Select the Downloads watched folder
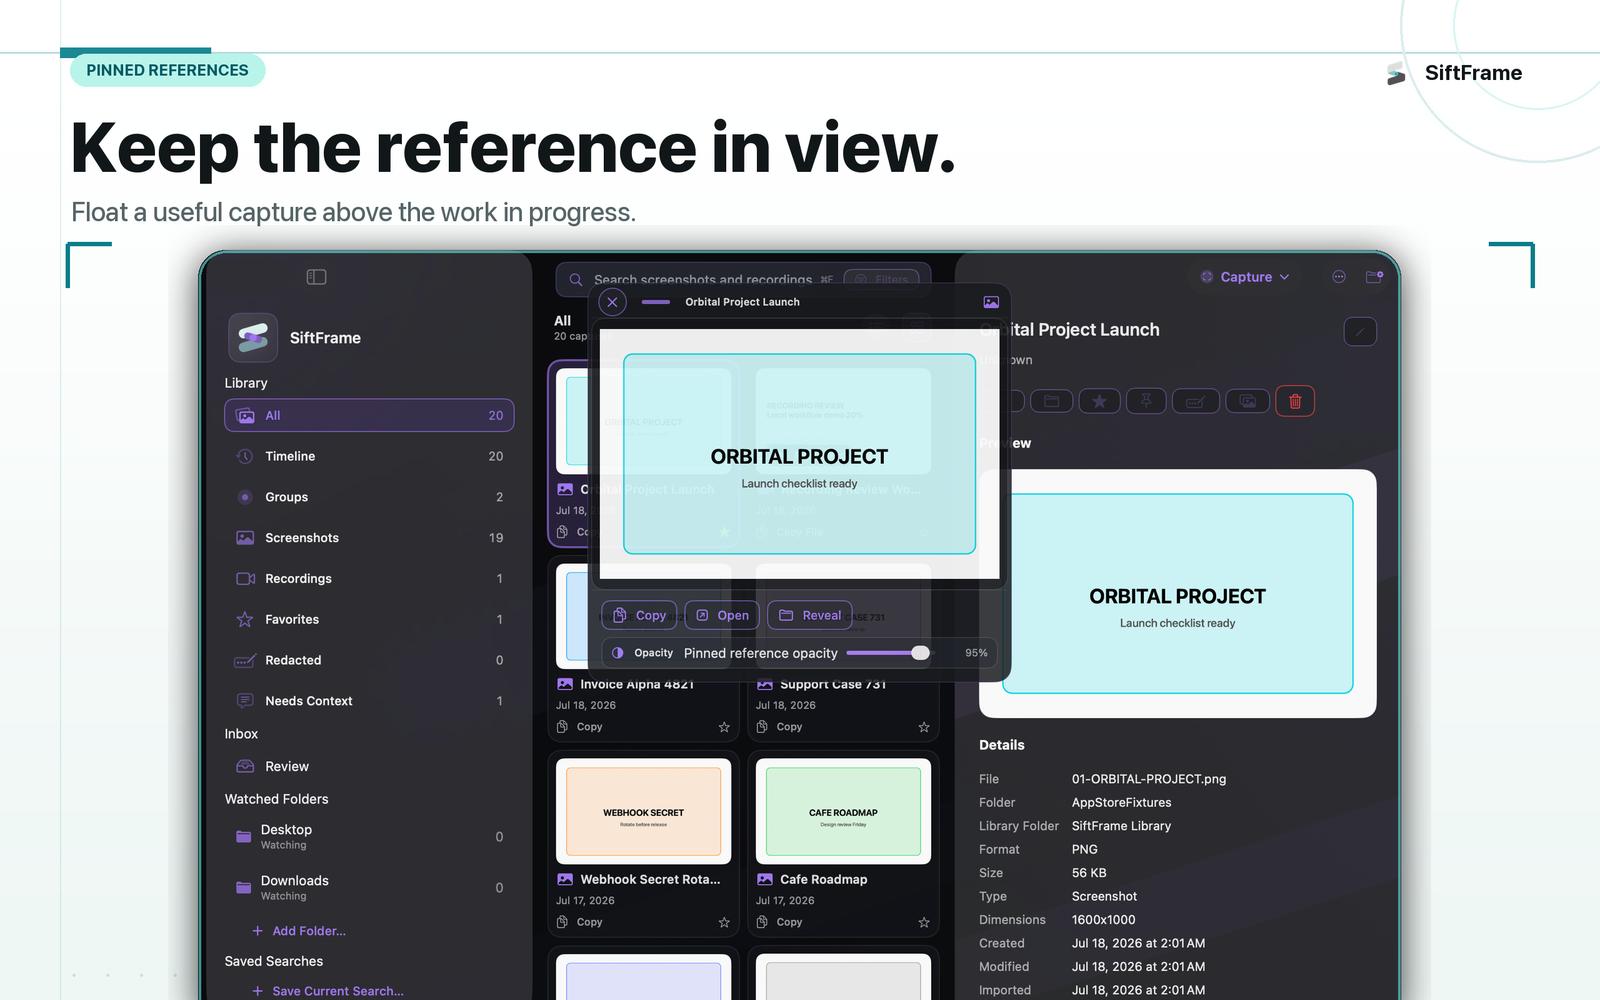1600x1000 pixels. coord(369,888)
